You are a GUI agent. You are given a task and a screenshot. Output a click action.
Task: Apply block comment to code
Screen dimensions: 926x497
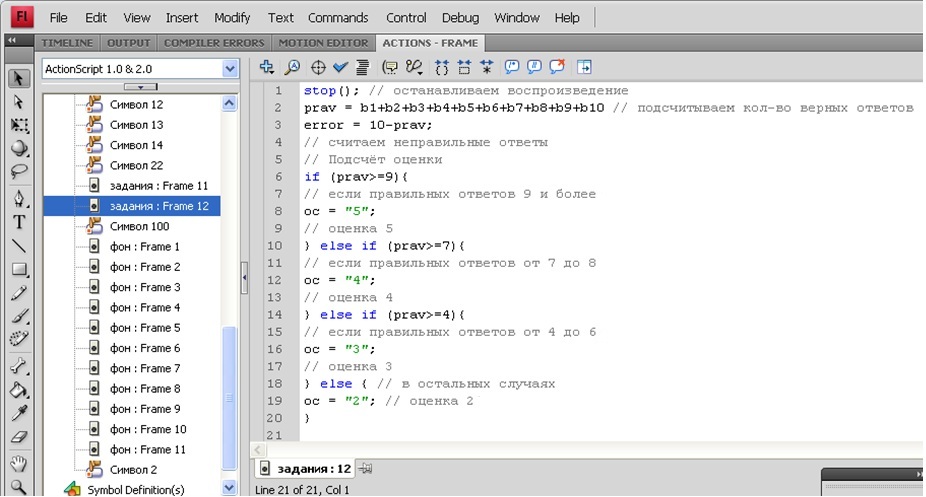coord(512,67)
